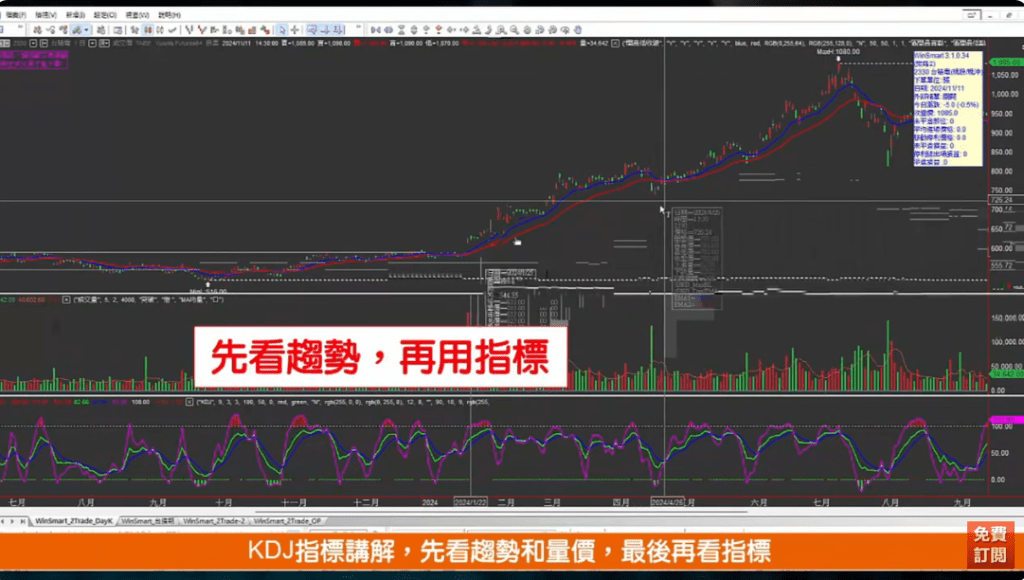Expand the hidden toolbar items chevron mid-toolbar
1024x580 pixels.
358,28
